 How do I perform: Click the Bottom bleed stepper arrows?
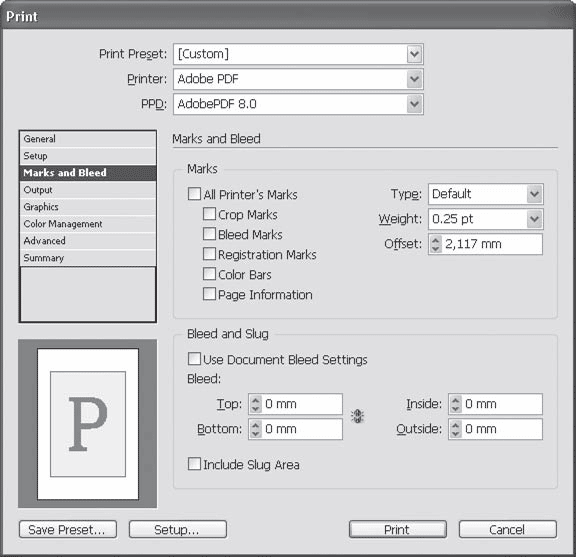[x=256, y=429]
